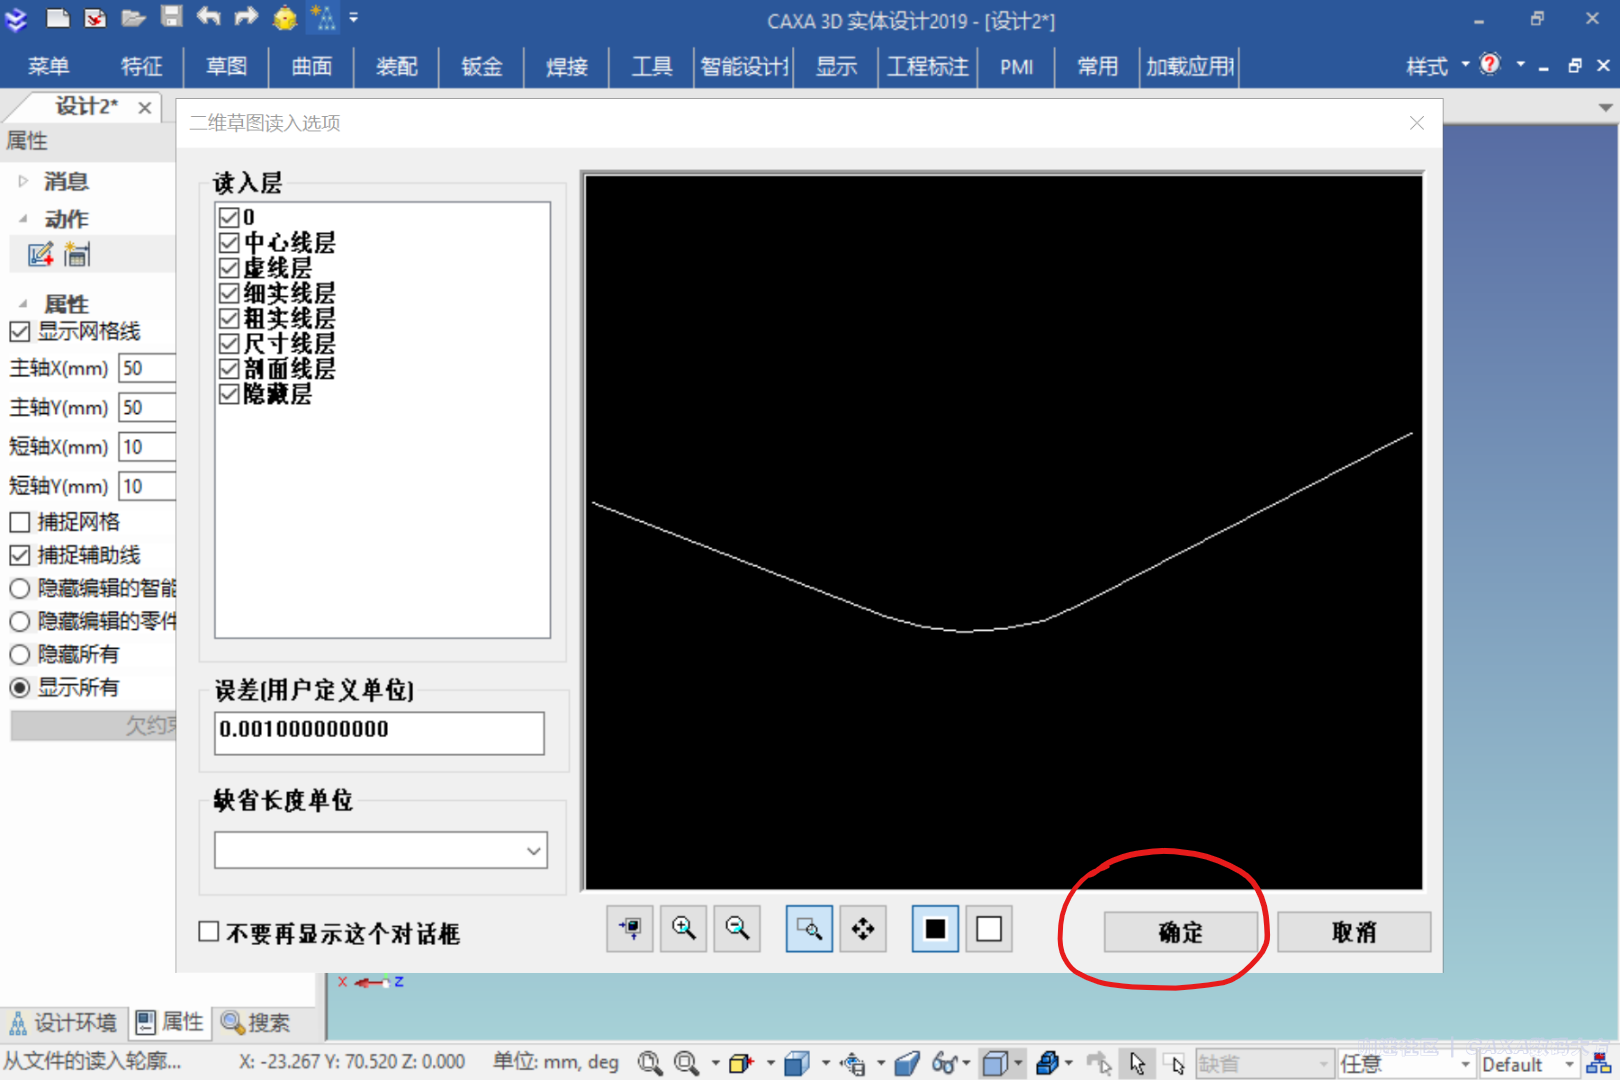Uncheck the 细实线层 layer checkbox
1620x1080 pixels.
point(229,293)
